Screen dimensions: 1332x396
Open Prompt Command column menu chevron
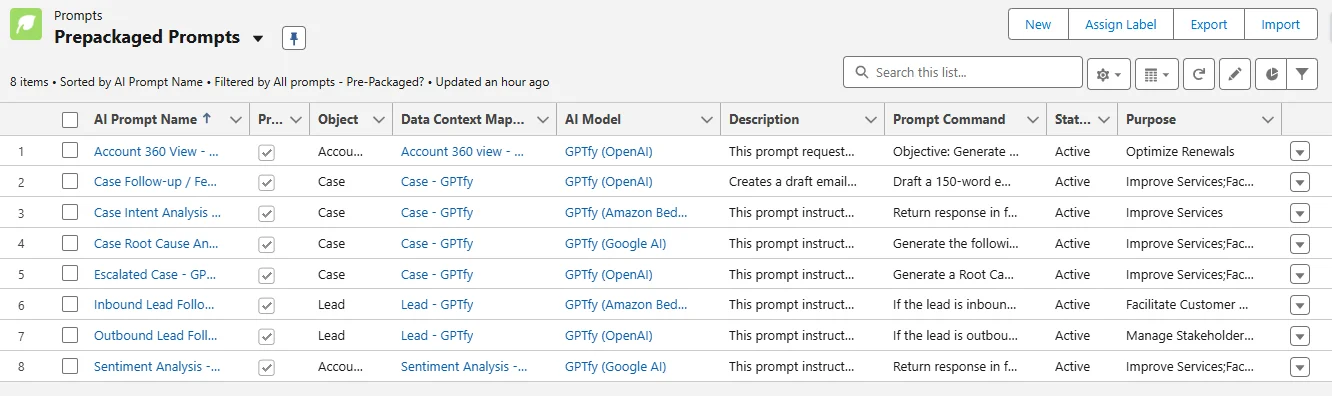(x=1032, y=120)
